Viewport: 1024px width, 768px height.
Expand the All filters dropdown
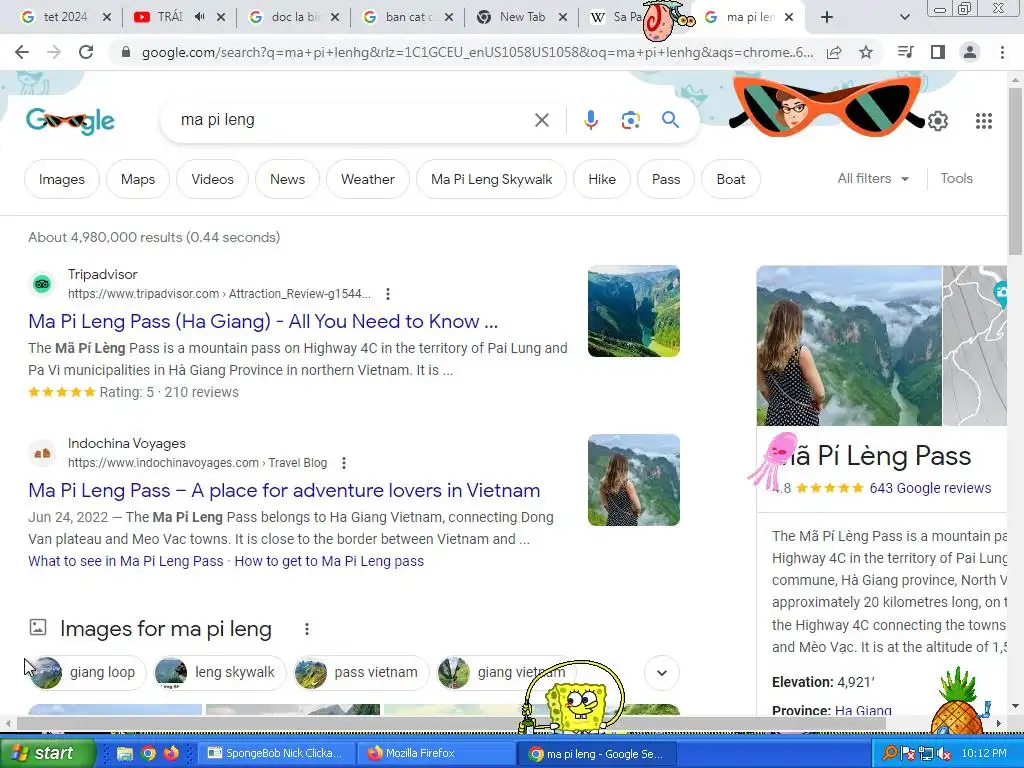tap(873, 178)
